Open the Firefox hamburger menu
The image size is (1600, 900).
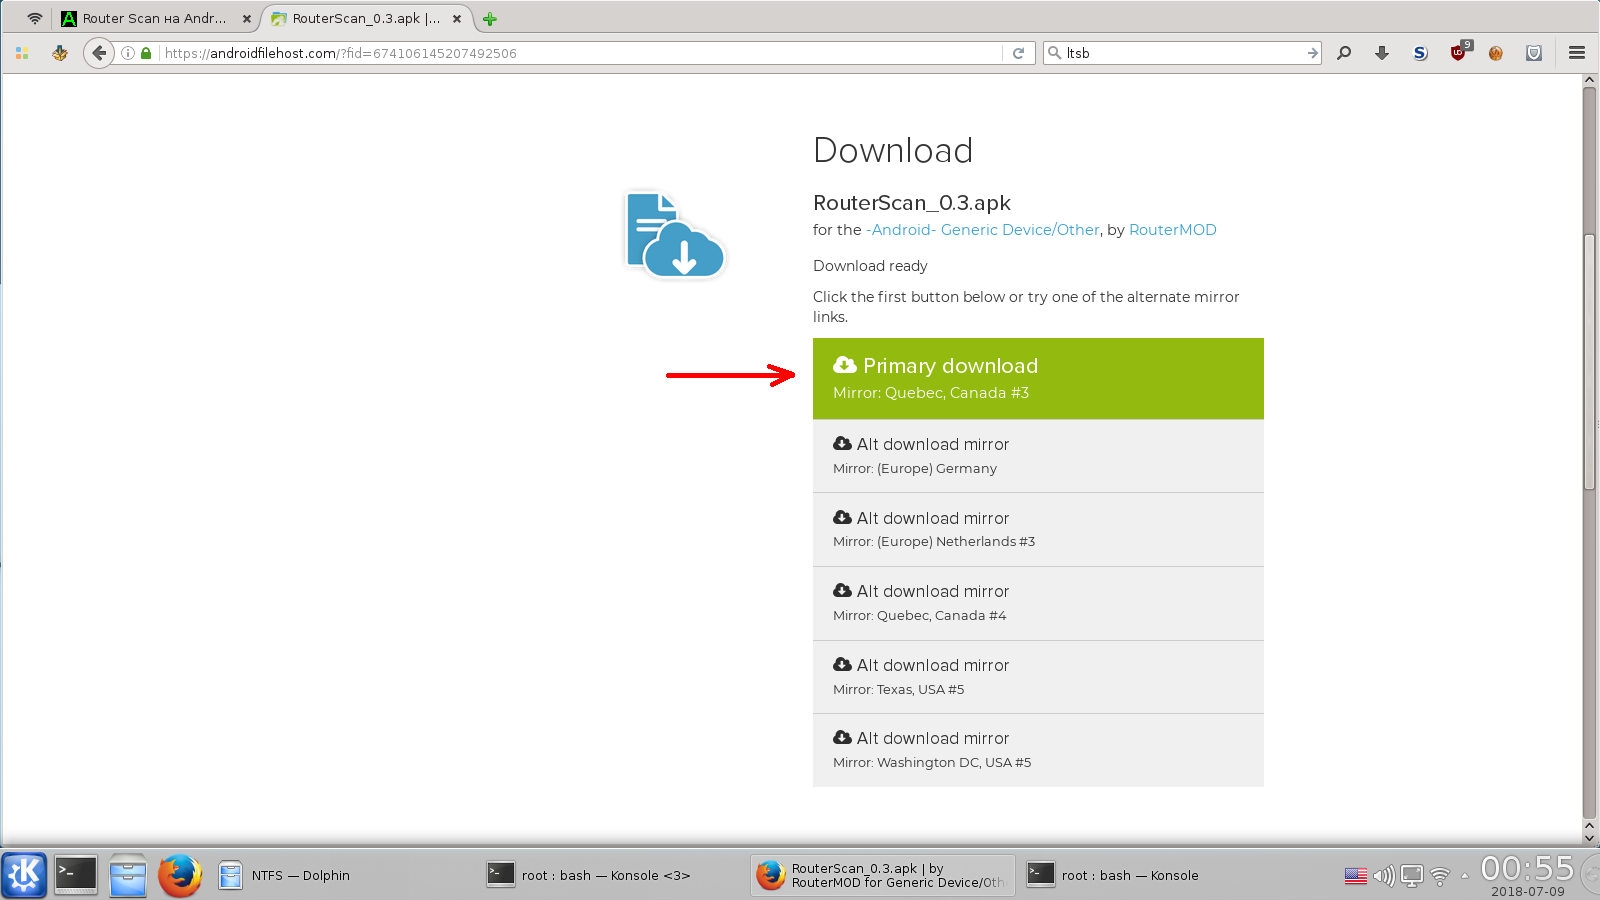[1577, 53]
